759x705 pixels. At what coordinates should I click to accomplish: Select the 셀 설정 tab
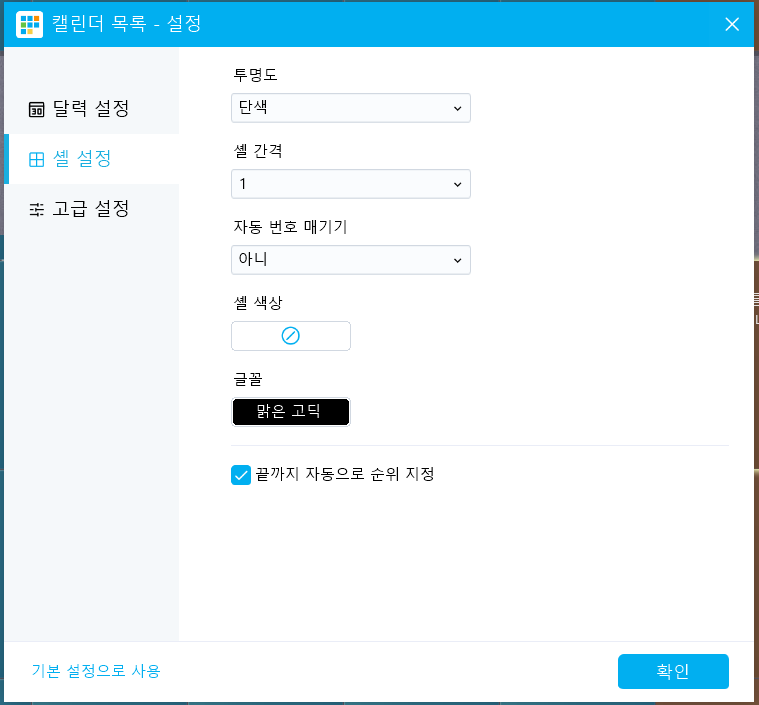[91, 159]
